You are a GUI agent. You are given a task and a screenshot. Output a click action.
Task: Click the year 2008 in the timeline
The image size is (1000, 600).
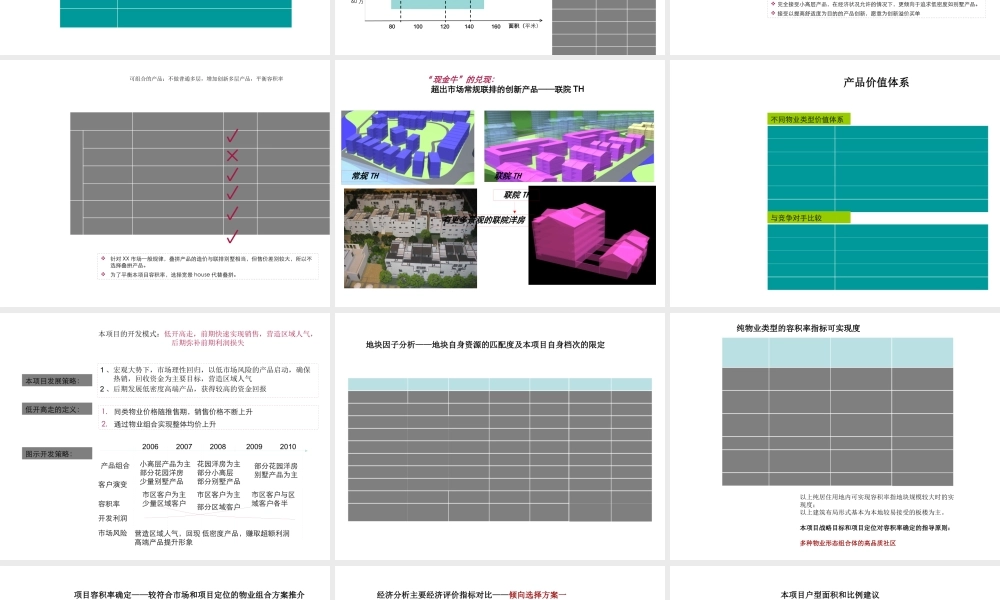point(217,446)
